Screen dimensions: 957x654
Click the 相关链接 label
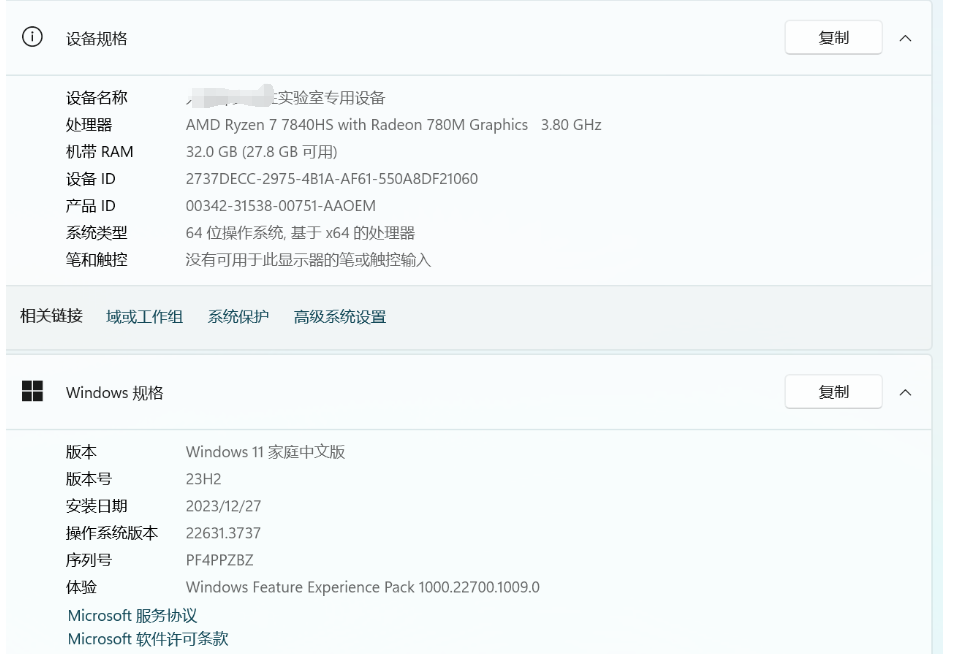click(51, 316)
